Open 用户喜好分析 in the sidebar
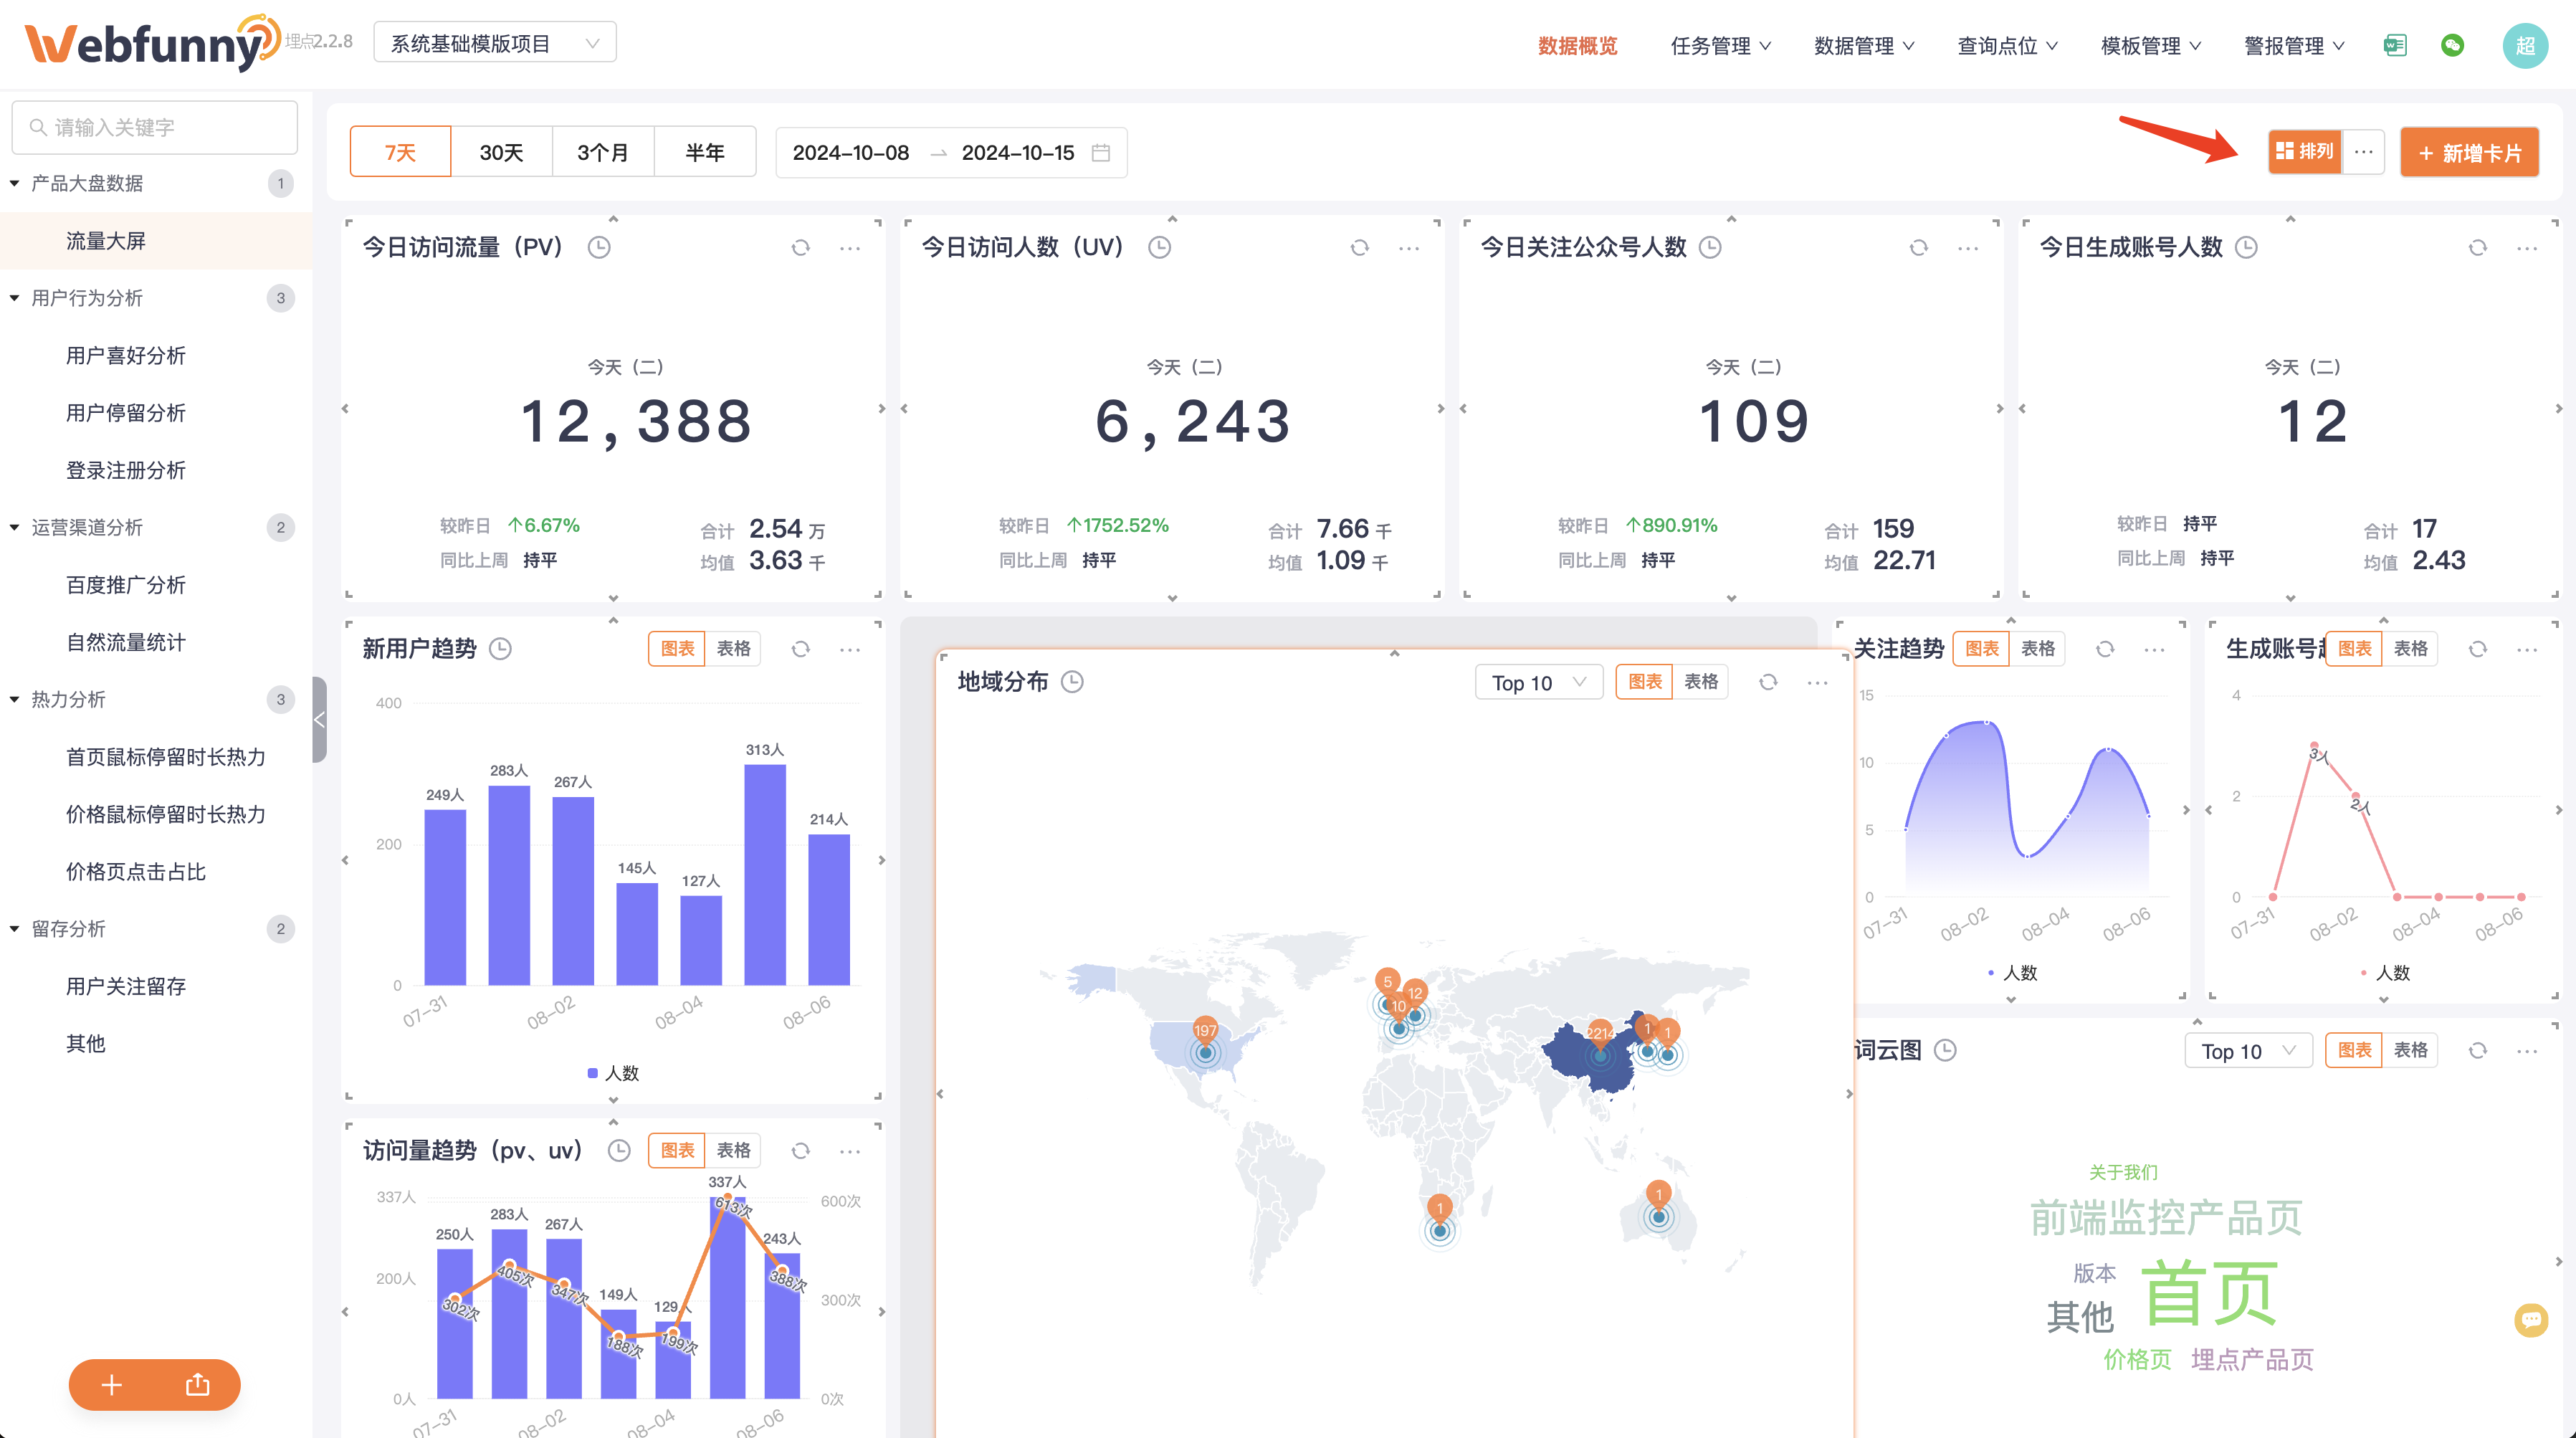Viewport: 2576px width, 1438px height. pos(126,355)
